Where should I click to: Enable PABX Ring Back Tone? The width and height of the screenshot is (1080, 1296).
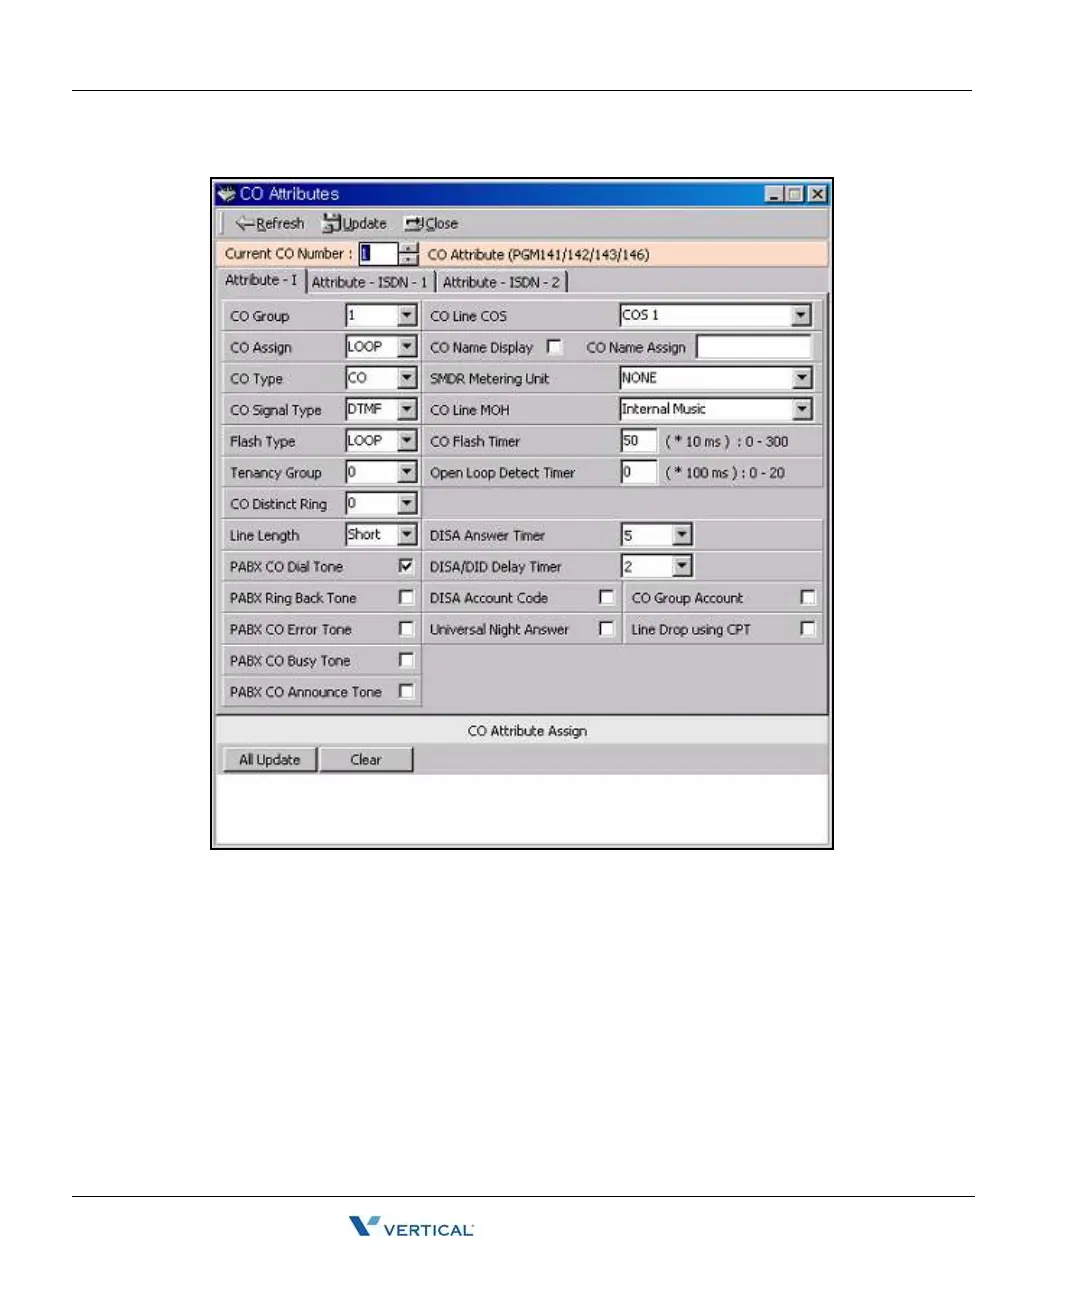coord(406,597)
